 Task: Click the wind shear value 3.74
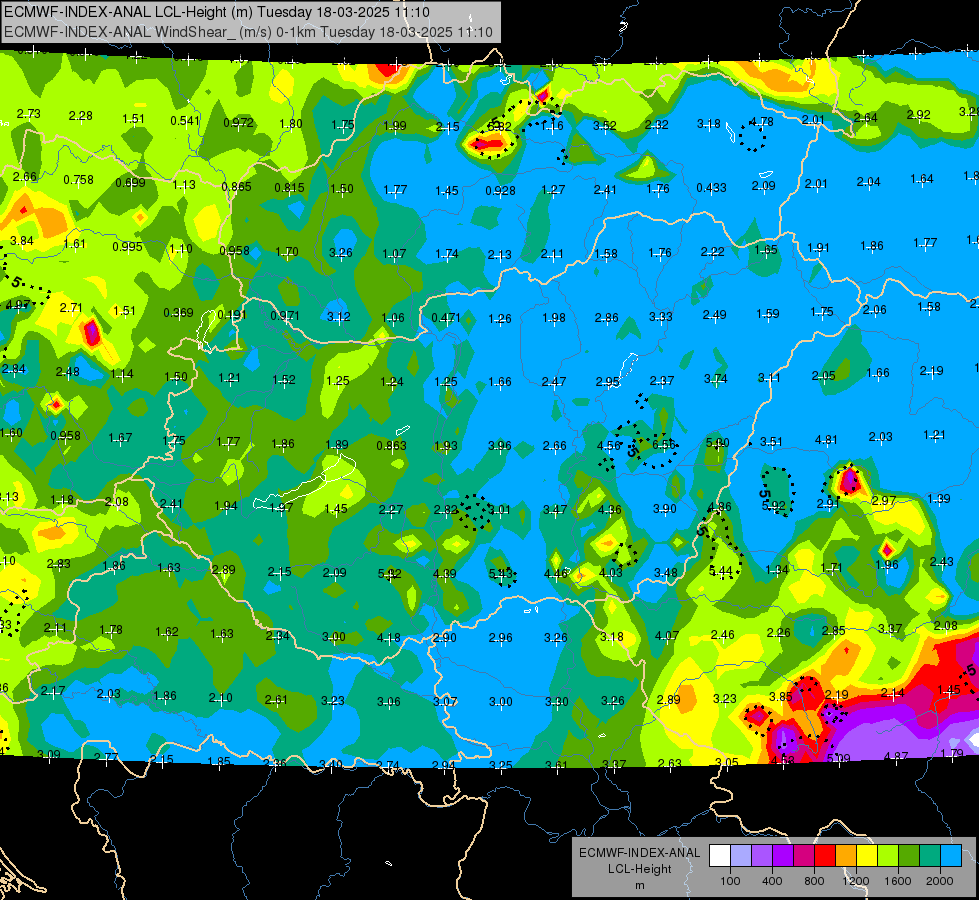point(716,379)
